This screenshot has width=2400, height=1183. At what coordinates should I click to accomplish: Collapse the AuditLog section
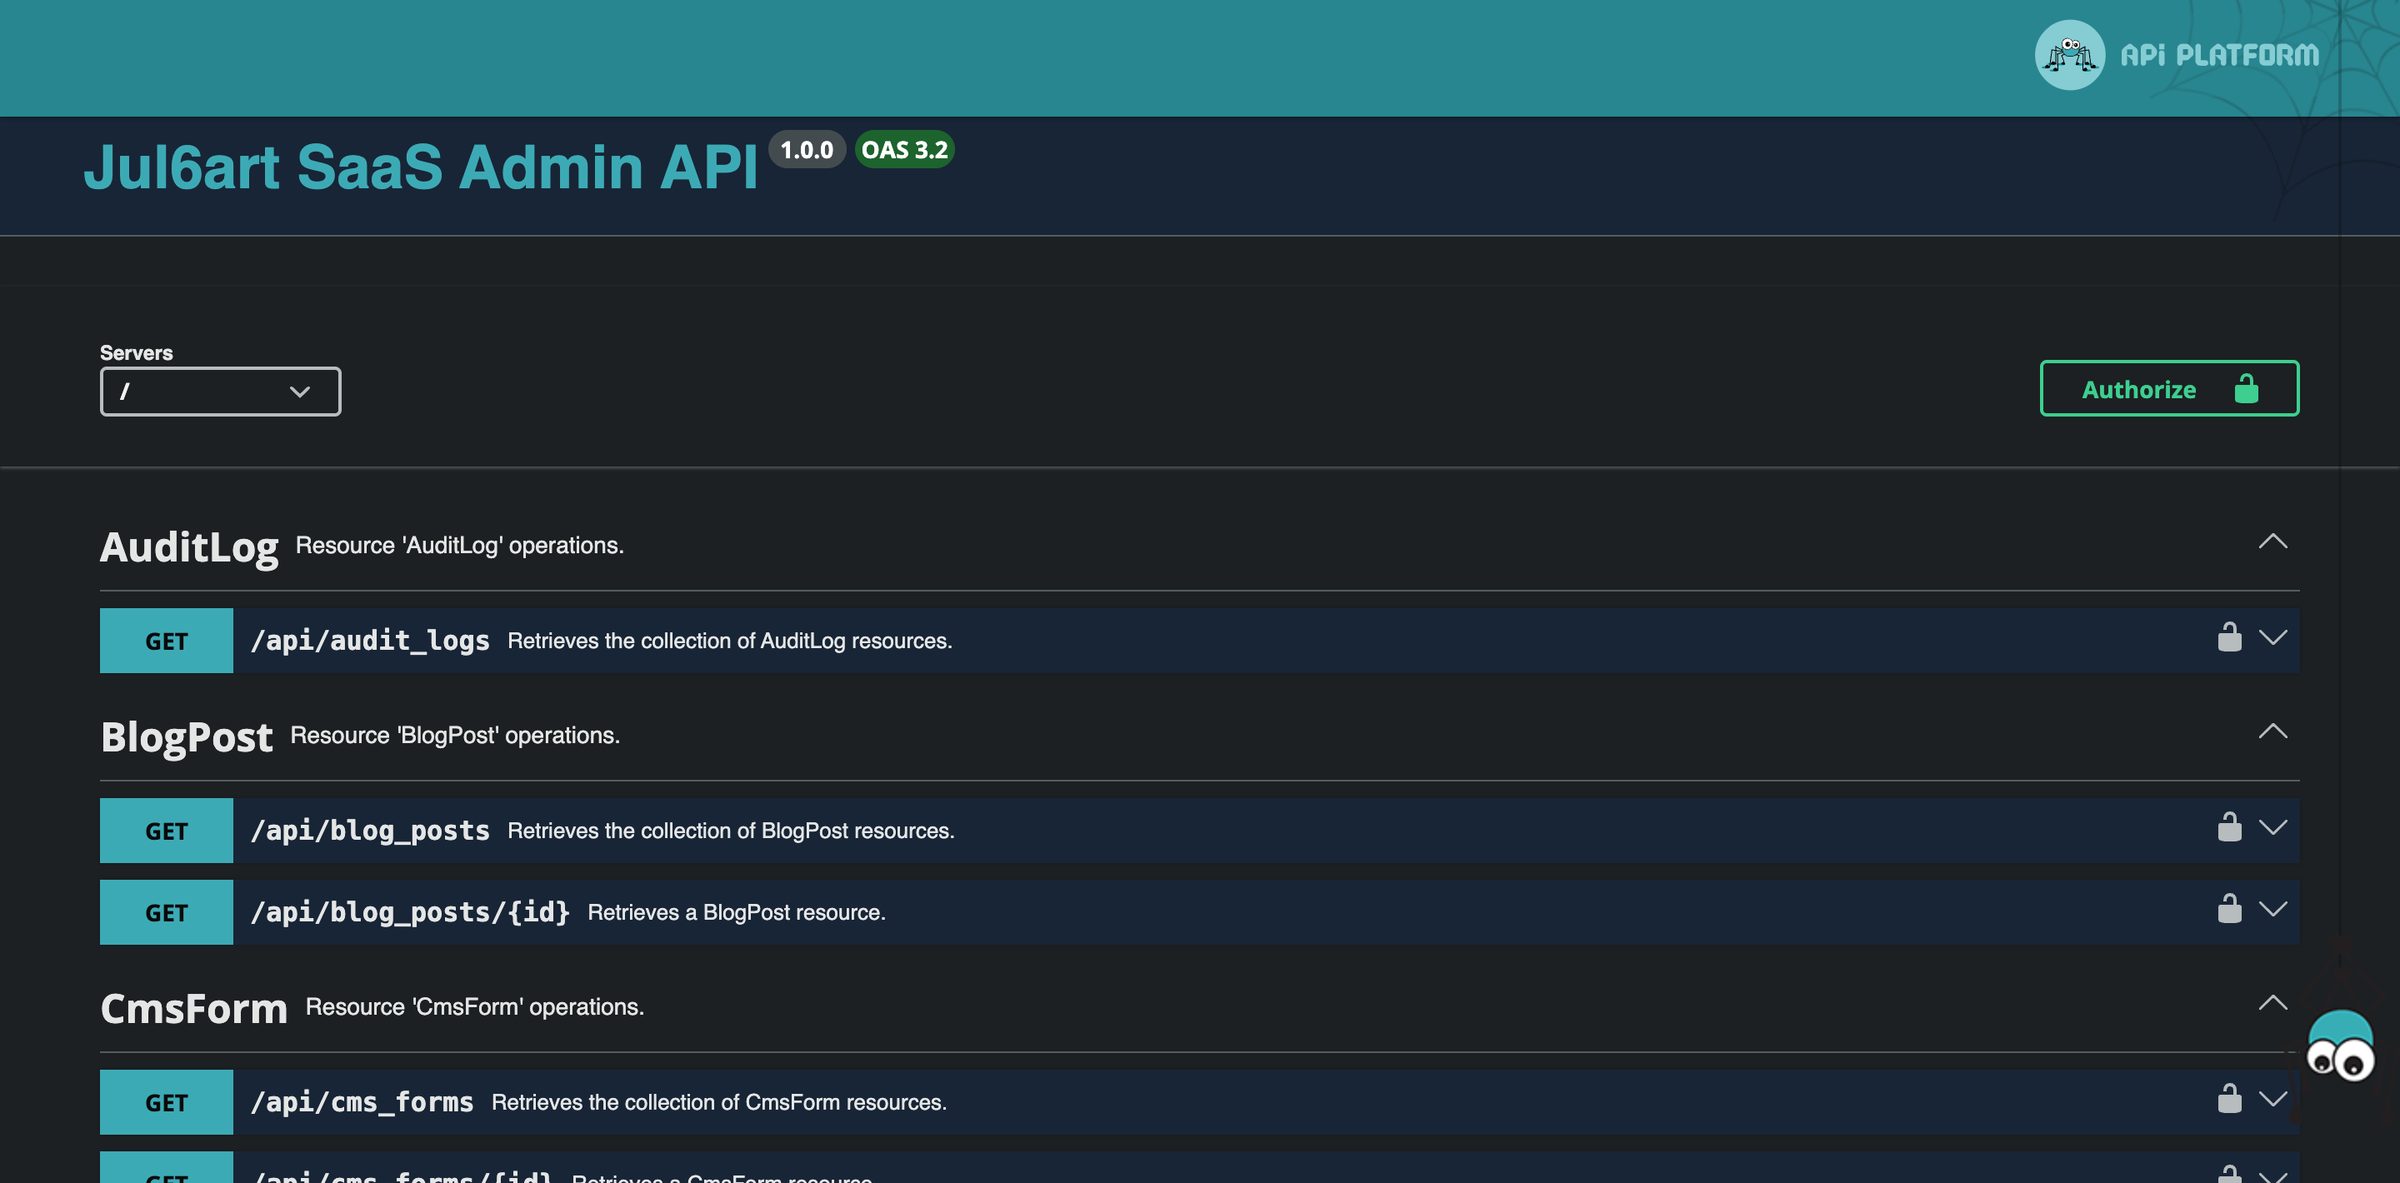coord(2272,542)
